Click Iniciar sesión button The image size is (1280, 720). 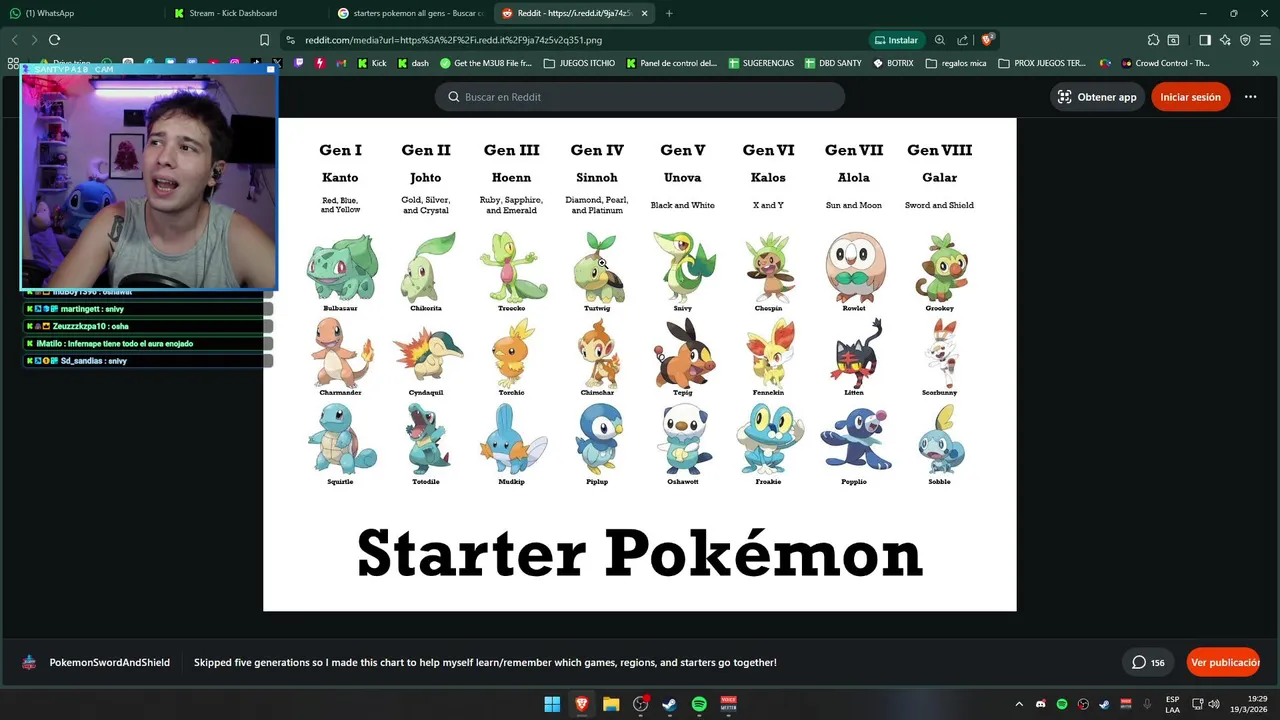1190,97
